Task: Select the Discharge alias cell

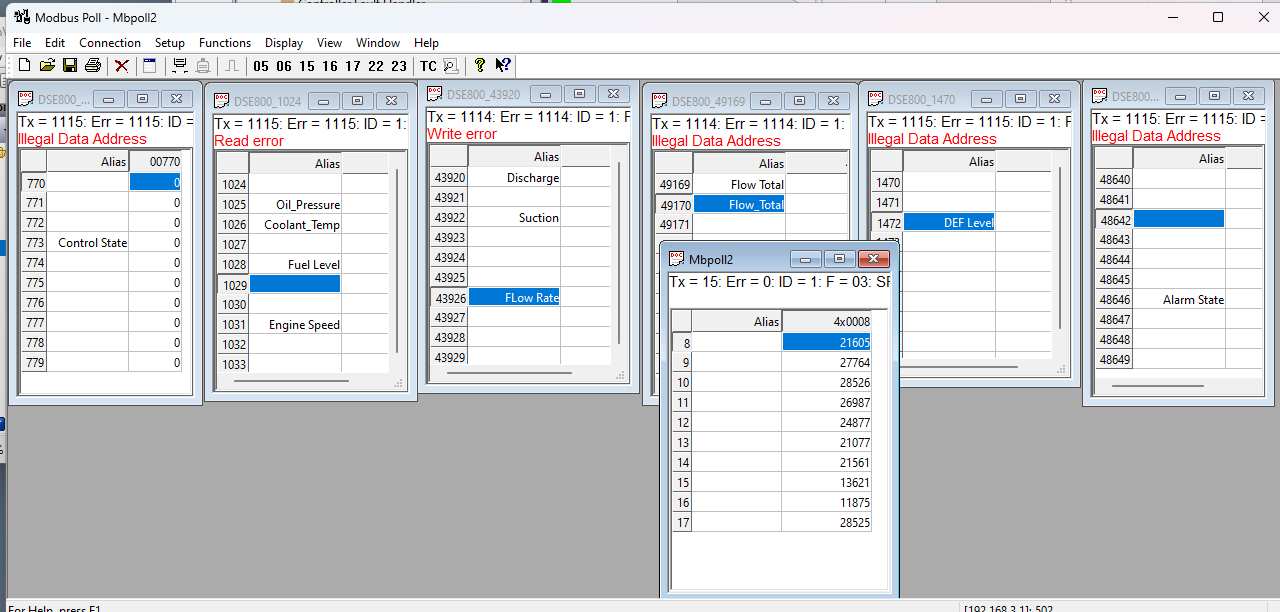Action: coord(514,178)
